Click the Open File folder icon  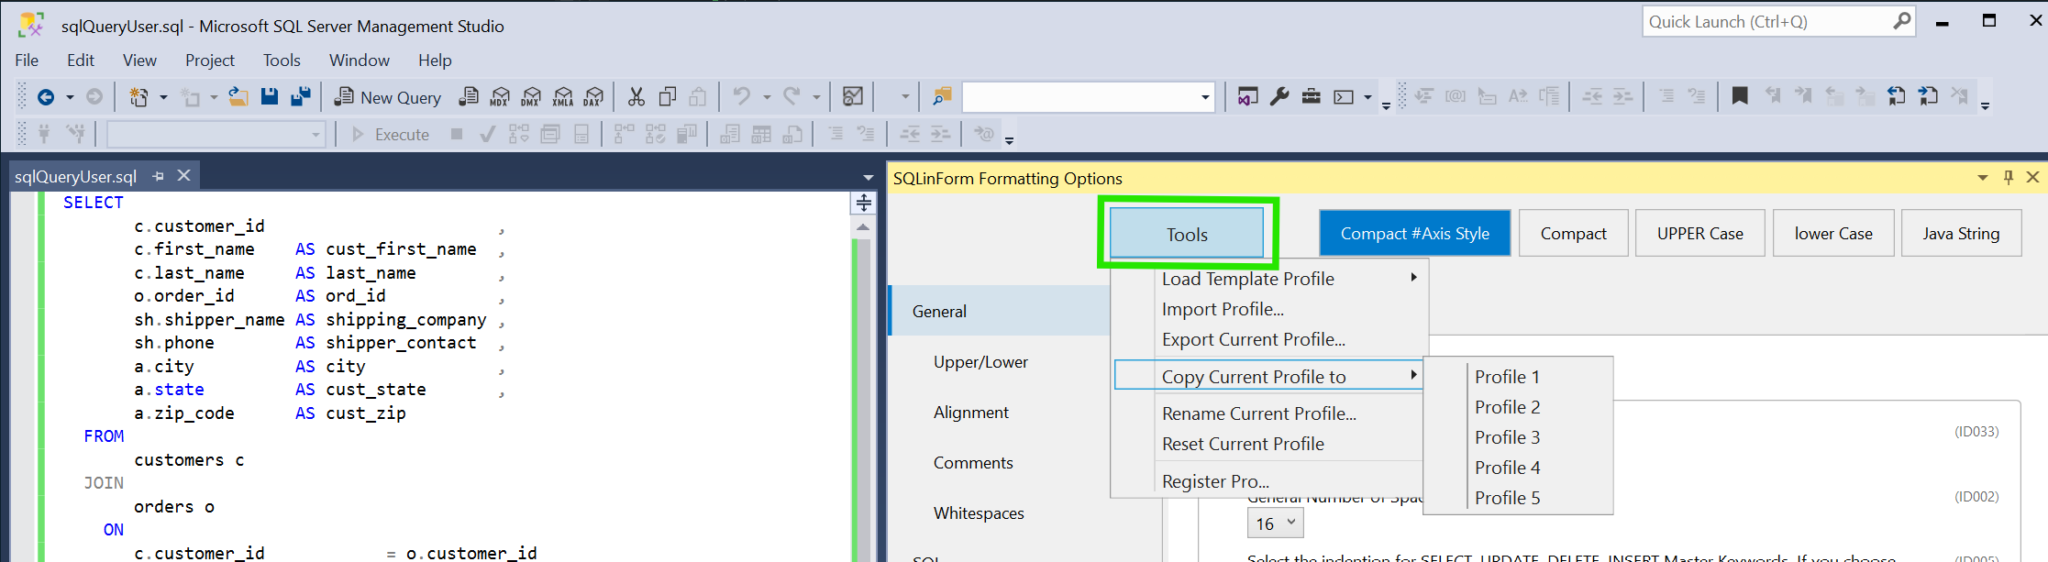tap(238, 97)
